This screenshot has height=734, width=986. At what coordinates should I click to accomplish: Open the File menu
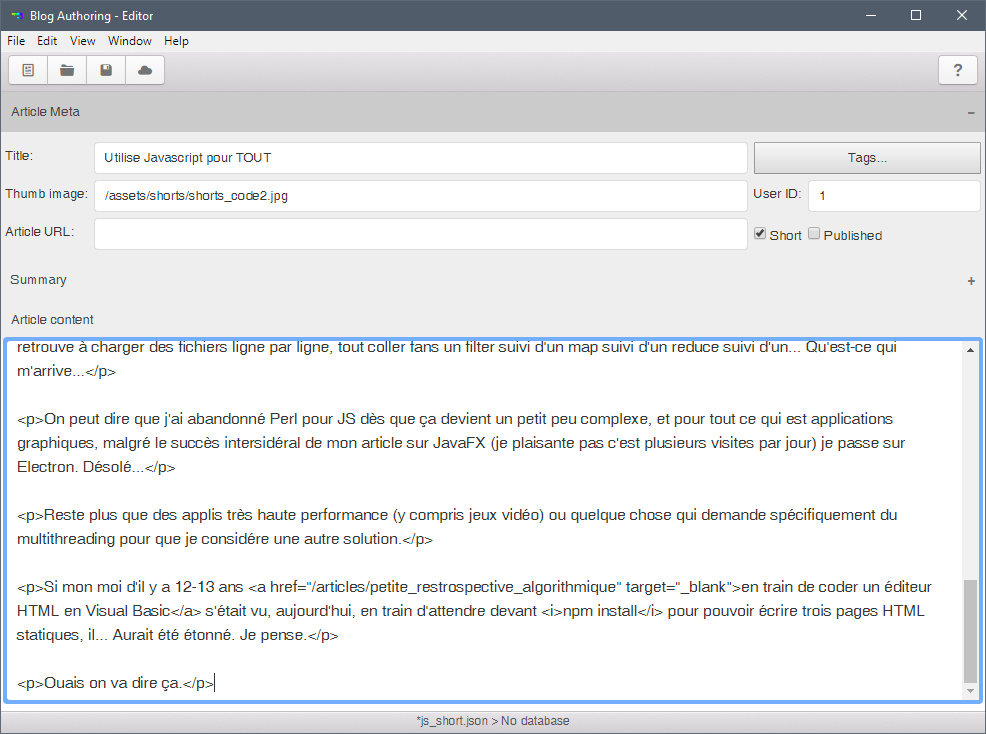16,41
